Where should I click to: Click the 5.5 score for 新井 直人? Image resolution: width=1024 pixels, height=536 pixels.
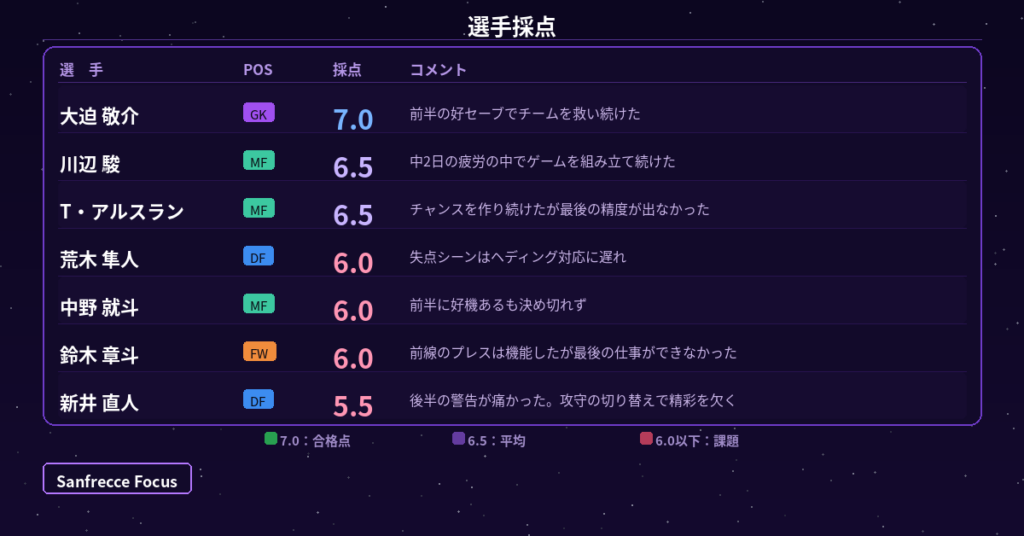pyautogui.click(x=353, y=406)
